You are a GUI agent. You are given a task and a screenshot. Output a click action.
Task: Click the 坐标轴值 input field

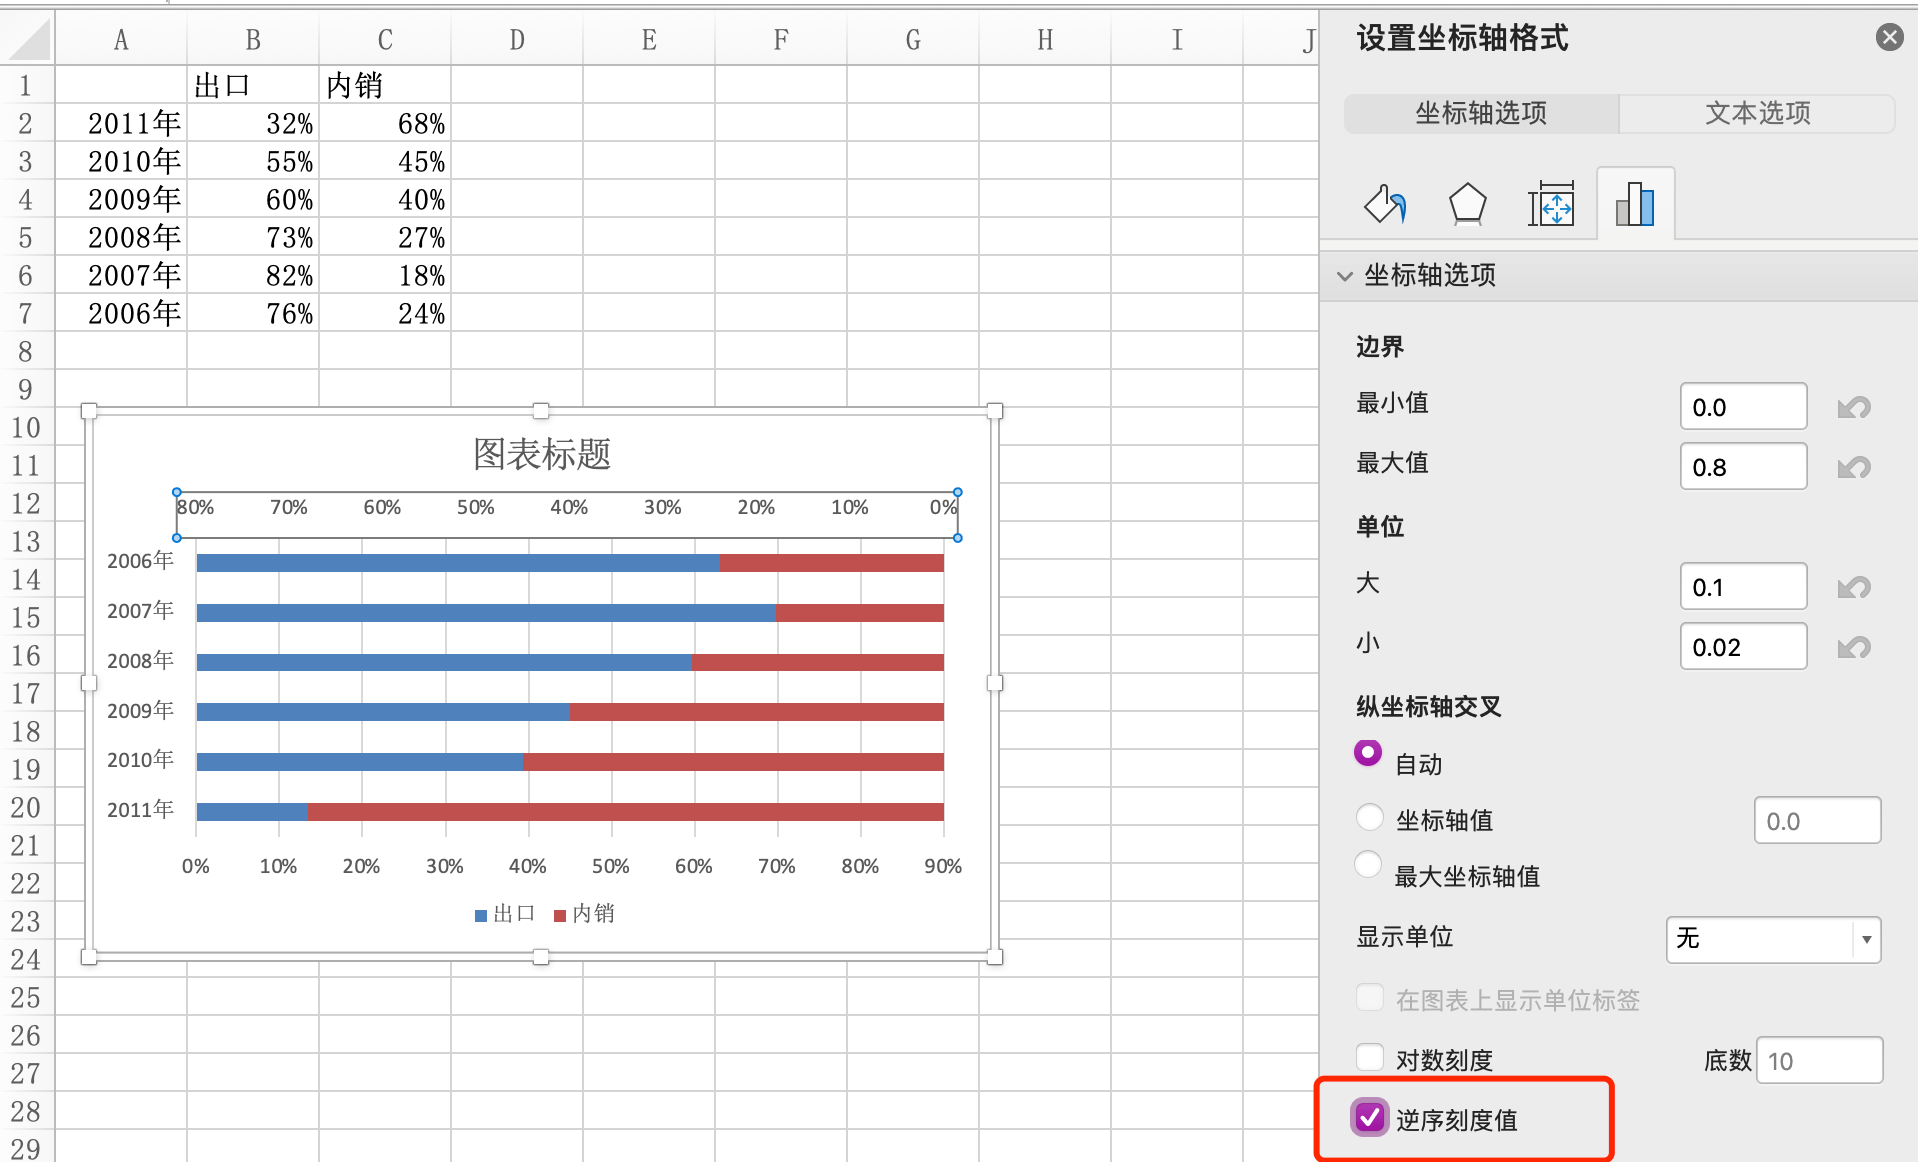pyautogui.click(x=1817, y=821)
